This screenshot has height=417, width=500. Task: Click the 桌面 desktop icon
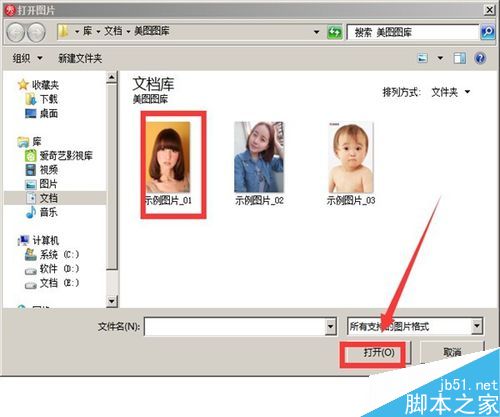coord(31,113)
